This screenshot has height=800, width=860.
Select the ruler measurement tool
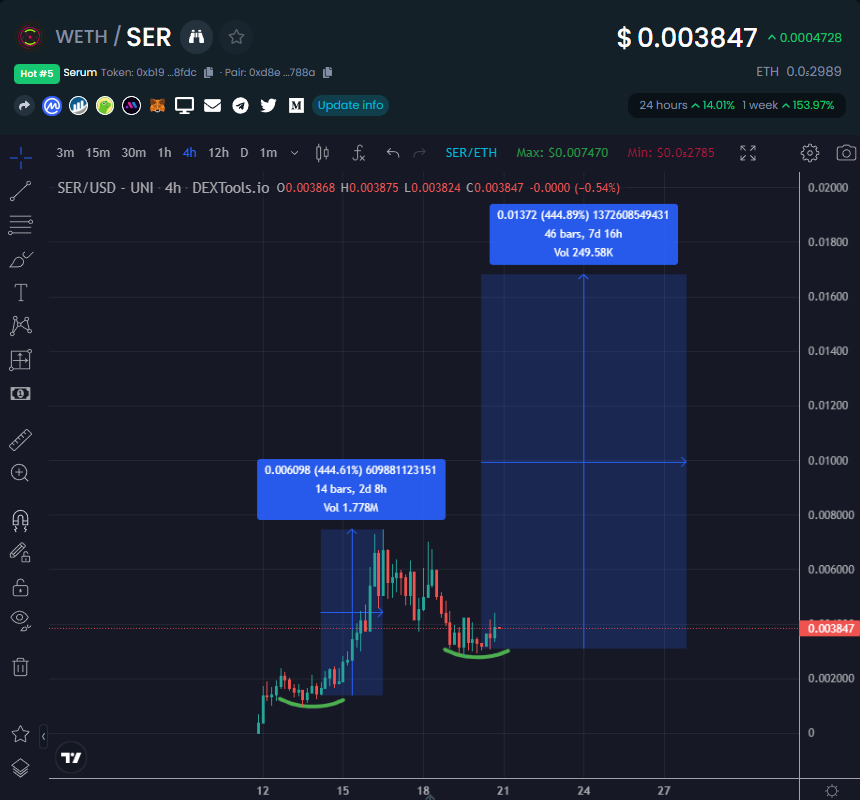[x=20, y=439]
